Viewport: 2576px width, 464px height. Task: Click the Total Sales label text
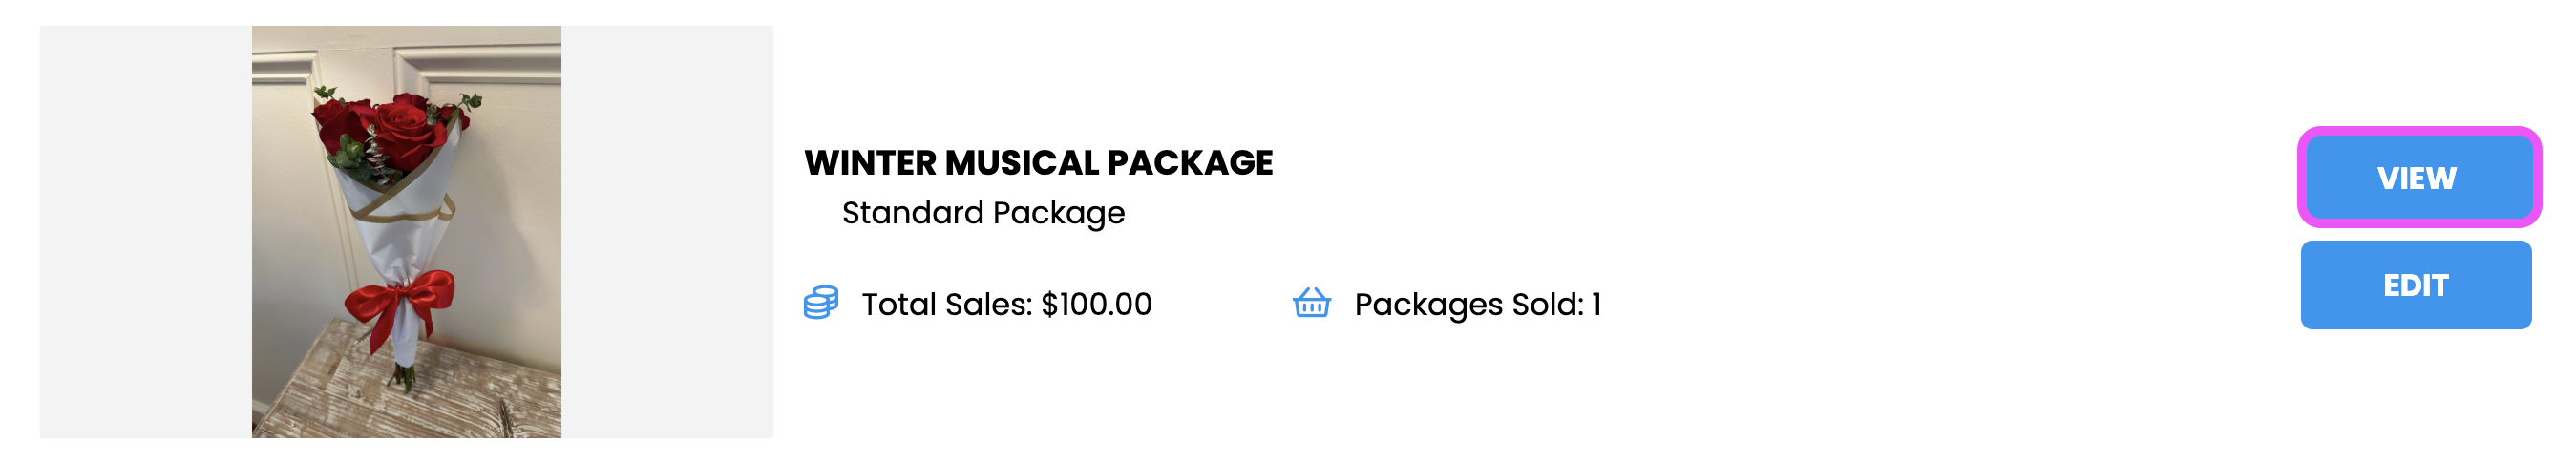tap(946, 304)
